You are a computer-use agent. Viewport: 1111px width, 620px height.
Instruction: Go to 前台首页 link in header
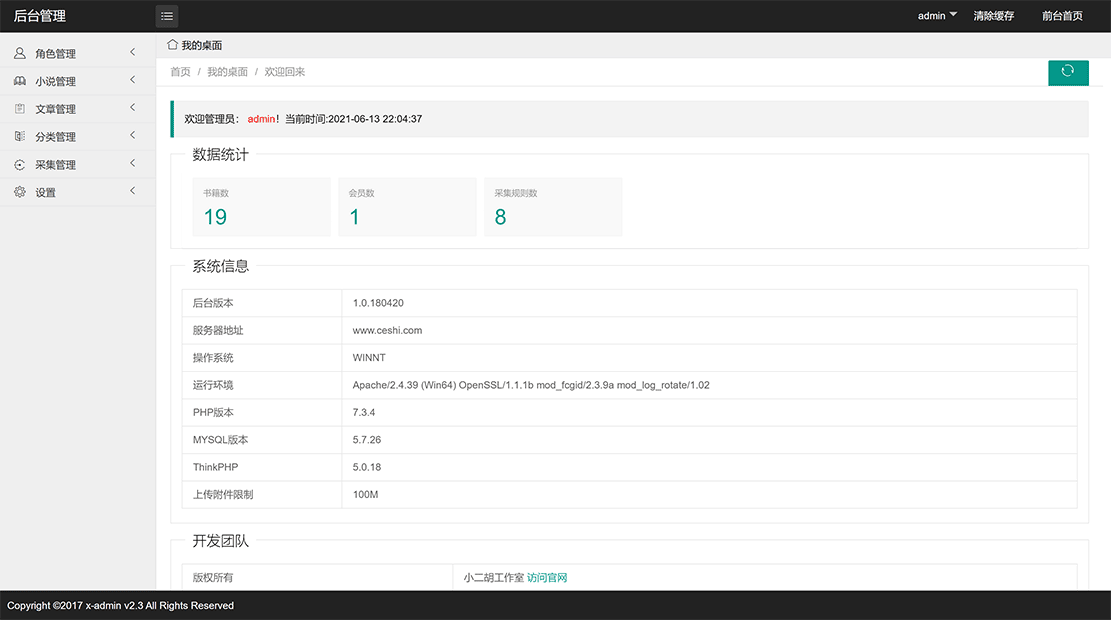point(1062,16)
